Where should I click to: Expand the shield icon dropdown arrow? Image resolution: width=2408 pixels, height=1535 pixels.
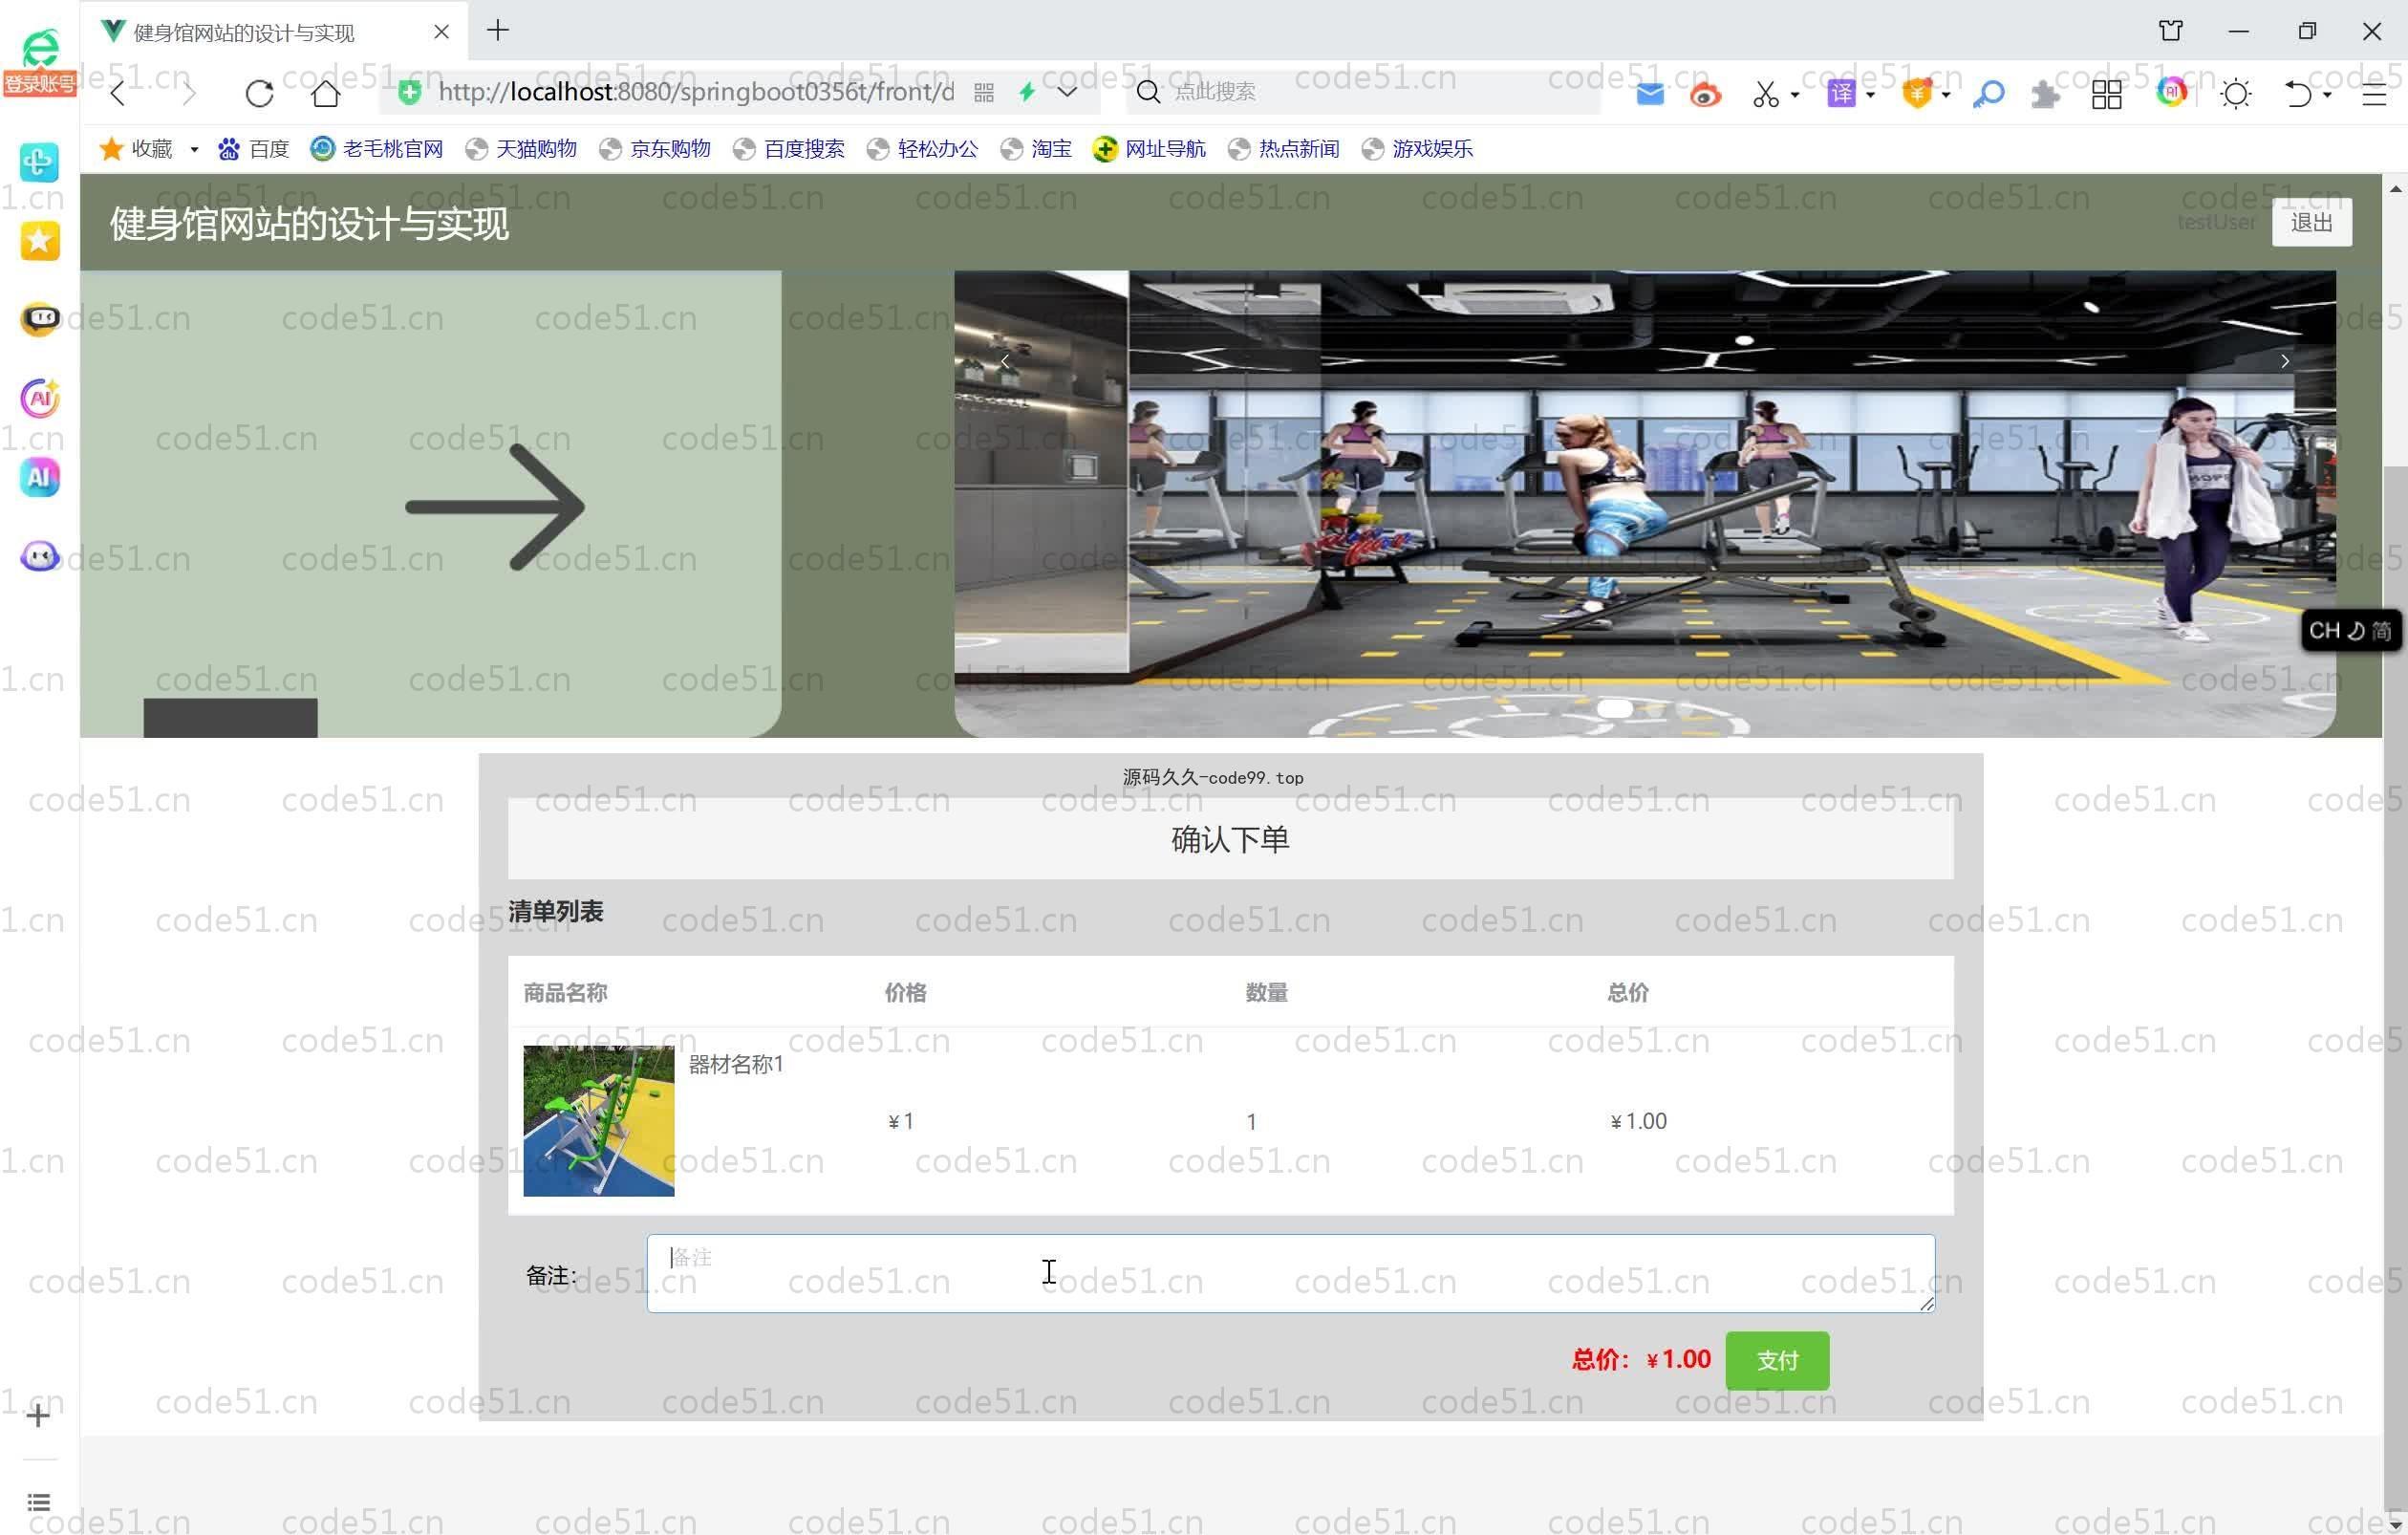click(x=1946, y=95)
